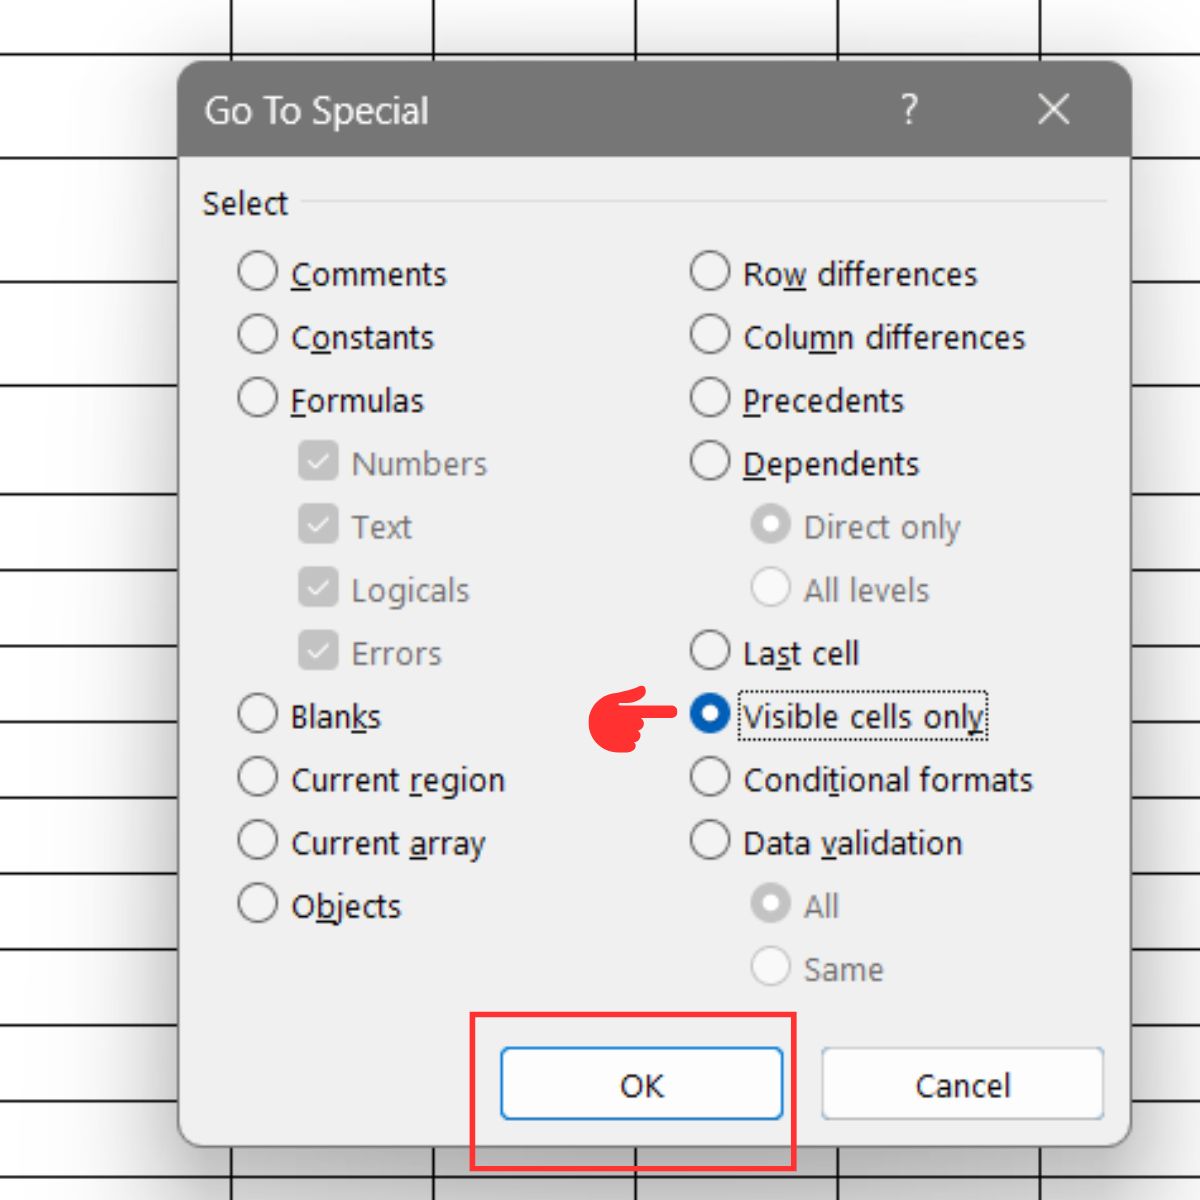
Task: Select the Blanks option
Action: click(258, 713)
